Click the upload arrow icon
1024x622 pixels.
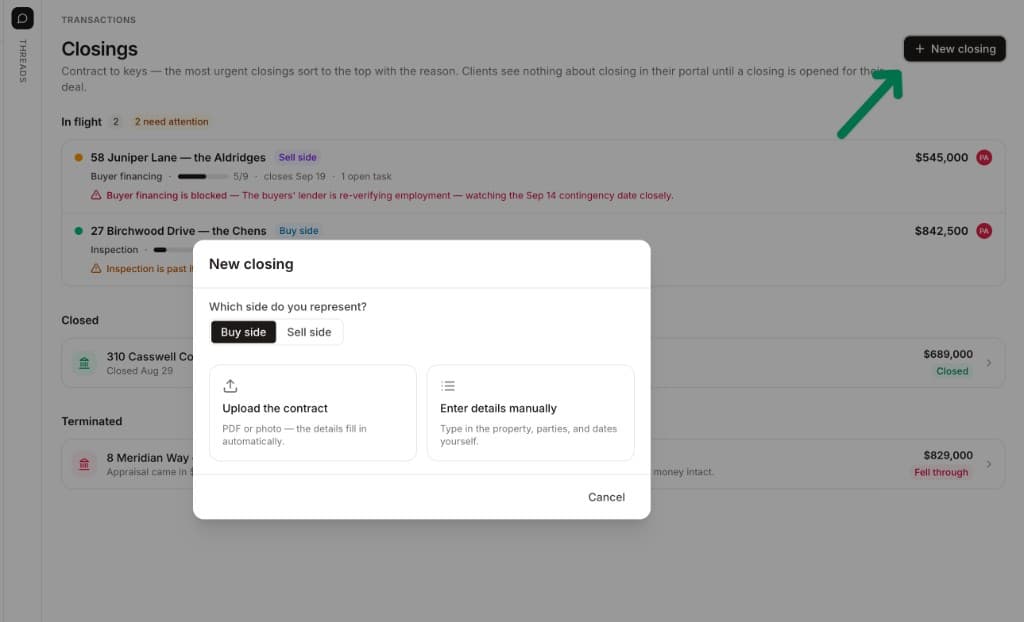coord(230,386)
